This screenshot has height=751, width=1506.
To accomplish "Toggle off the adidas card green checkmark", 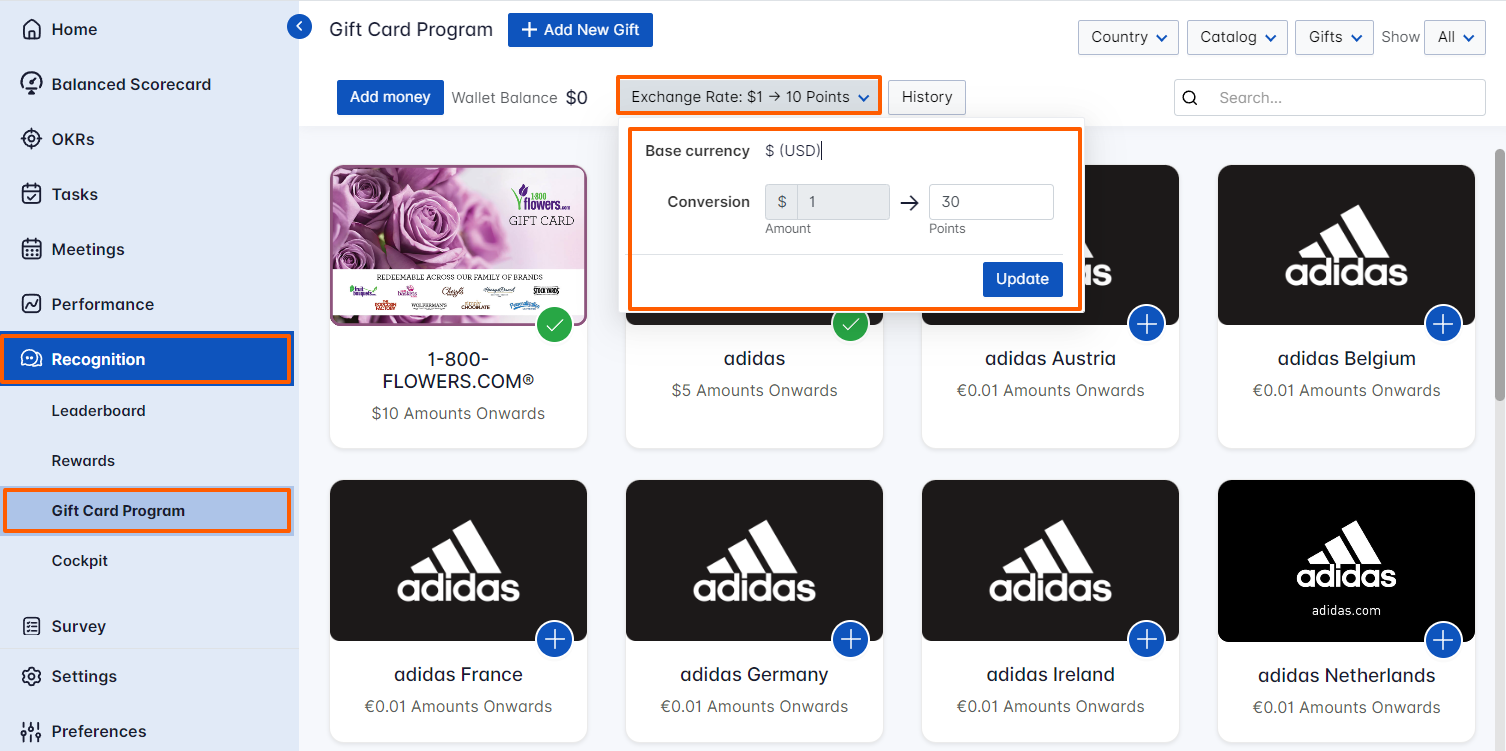I will (x=850, y=325).
